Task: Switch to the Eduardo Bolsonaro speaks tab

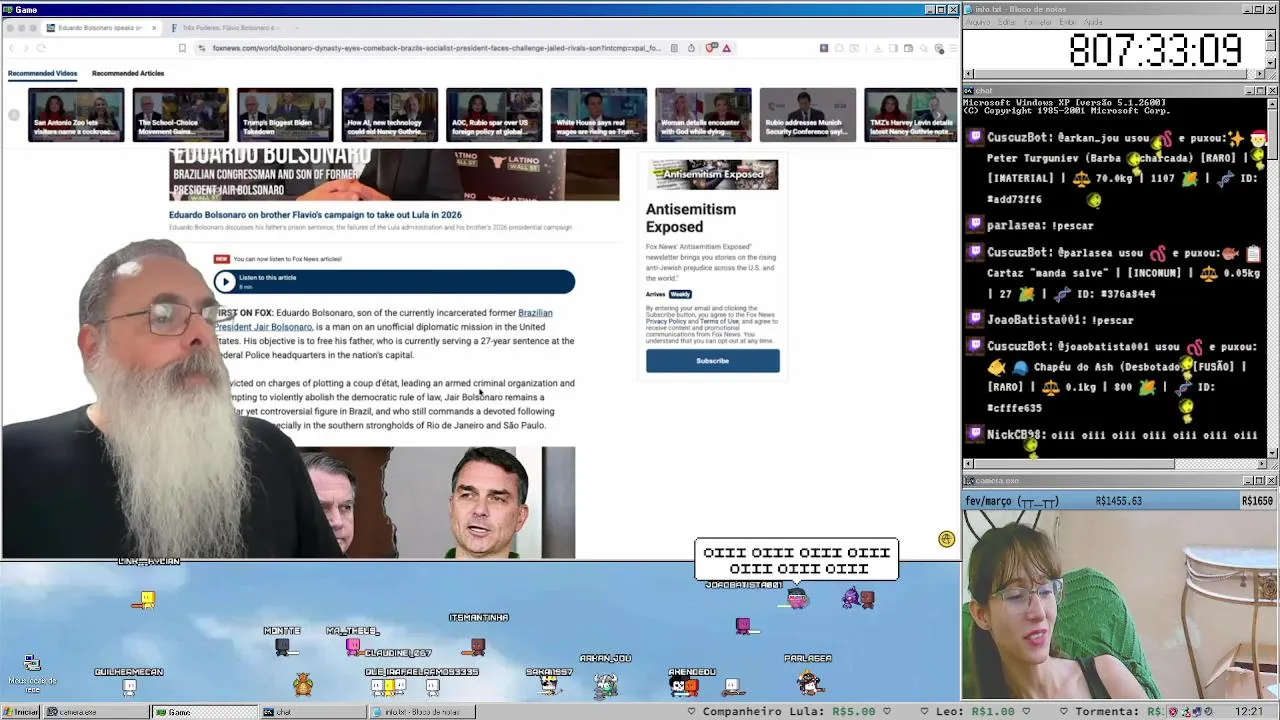Action: pyautogui.click(x=100, y=28)
